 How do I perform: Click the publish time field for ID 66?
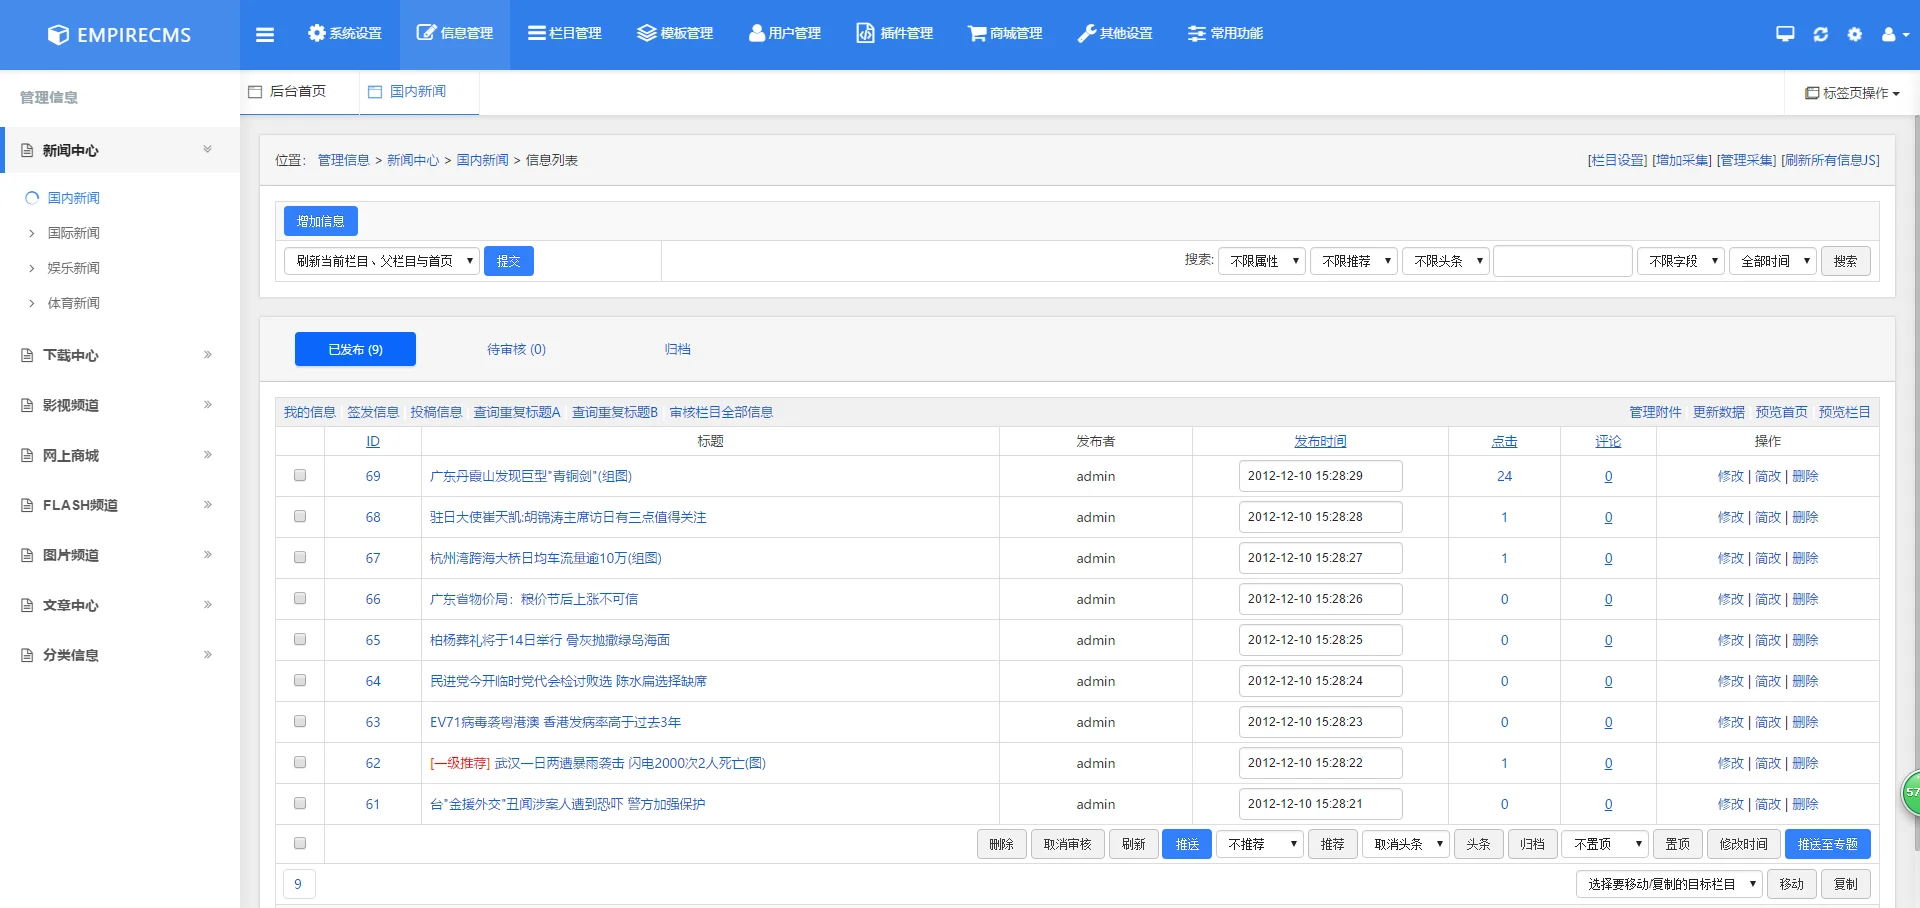[x=1320, y=599]
